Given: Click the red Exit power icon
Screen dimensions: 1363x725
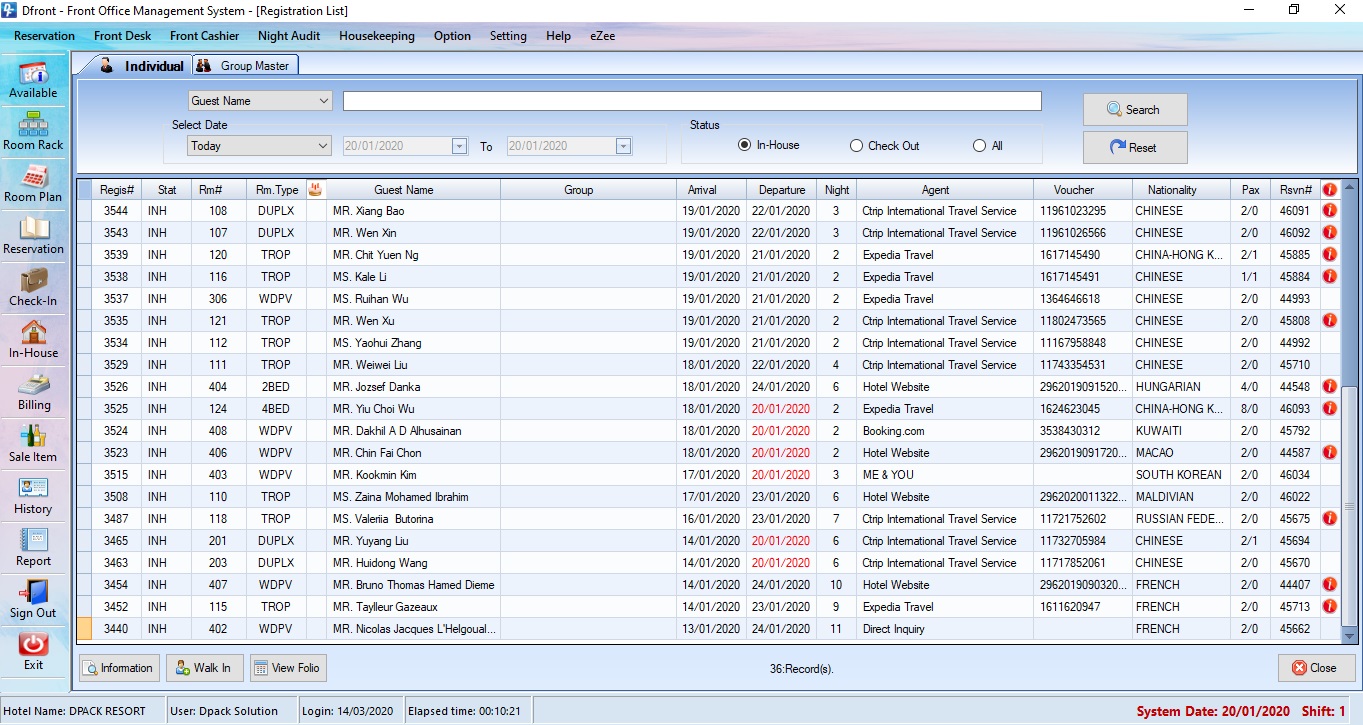Looking at the screenshot, I should point(34,644).
